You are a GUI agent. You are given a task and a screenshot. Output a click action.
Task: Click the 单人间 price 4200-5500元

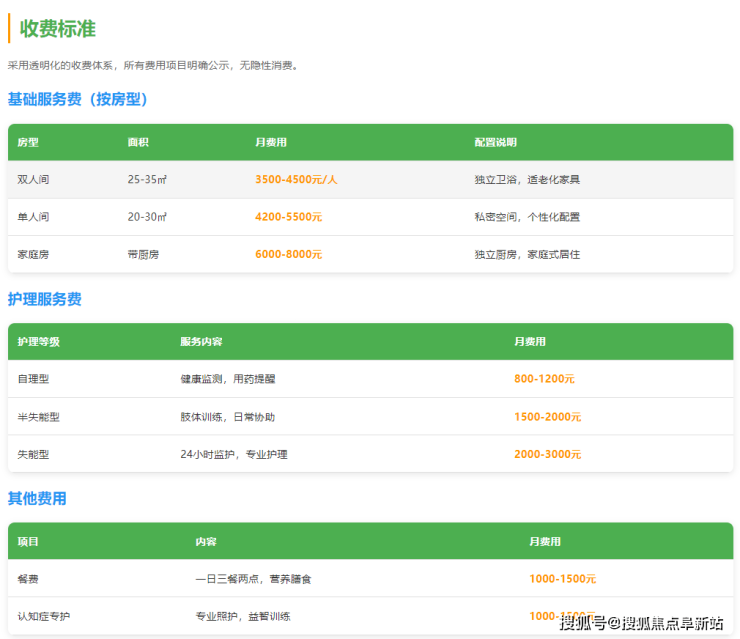(288, 217)
